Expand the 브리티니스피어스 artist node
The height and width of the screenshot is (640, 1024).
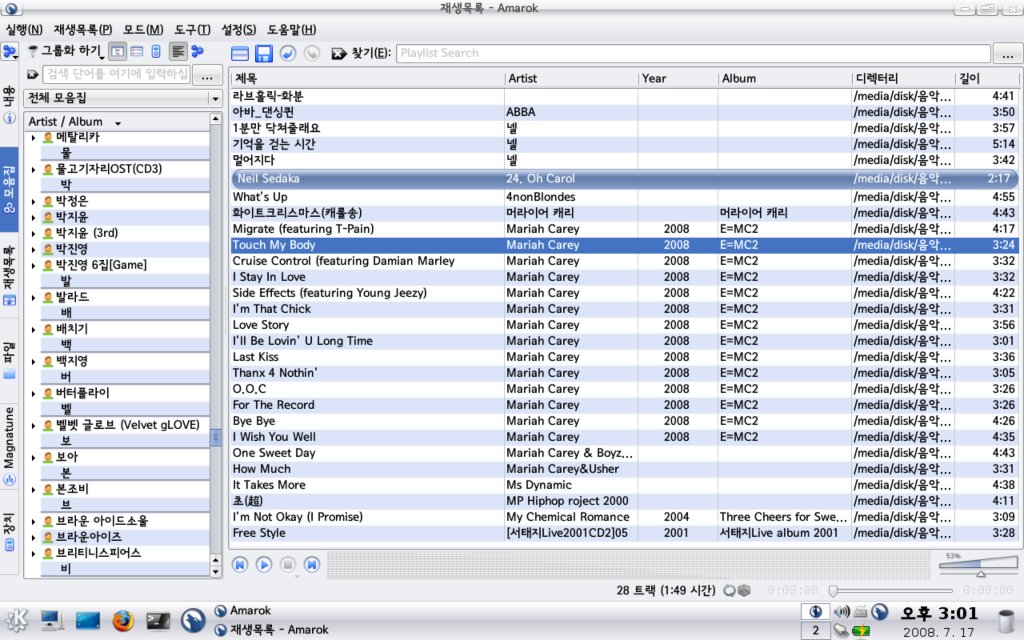pos(33,554)
